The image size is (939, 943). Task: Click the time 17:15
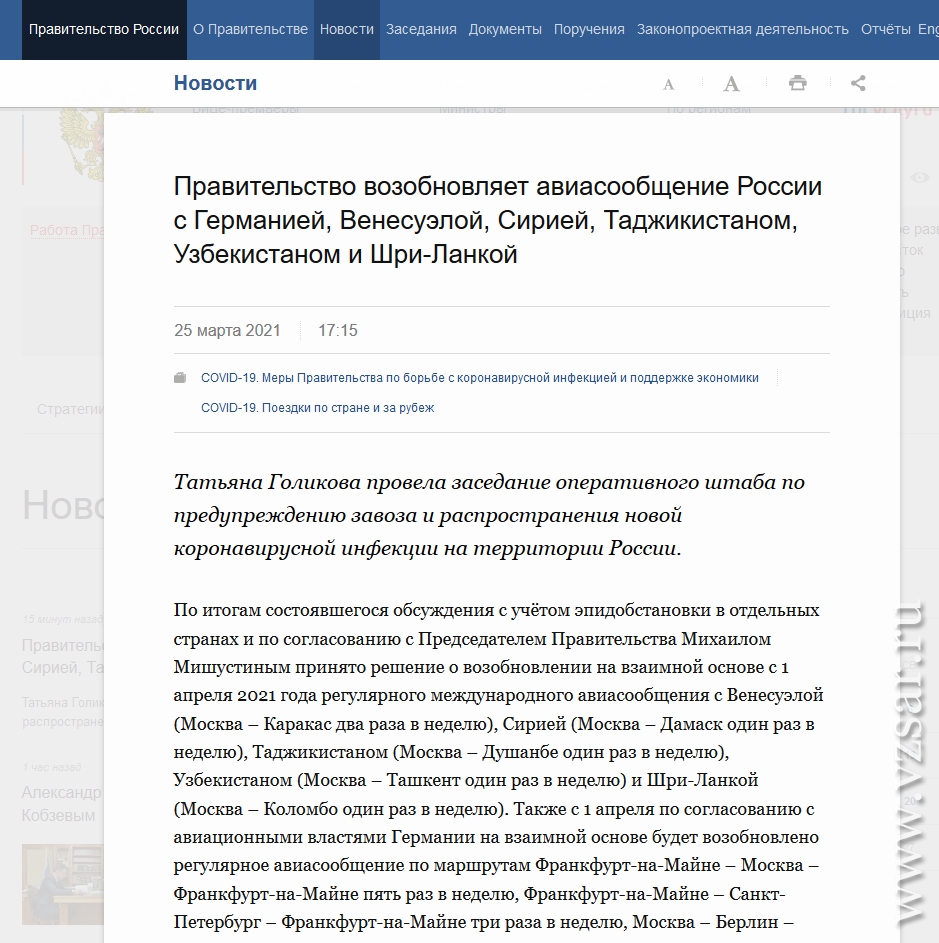pos(337,330)
